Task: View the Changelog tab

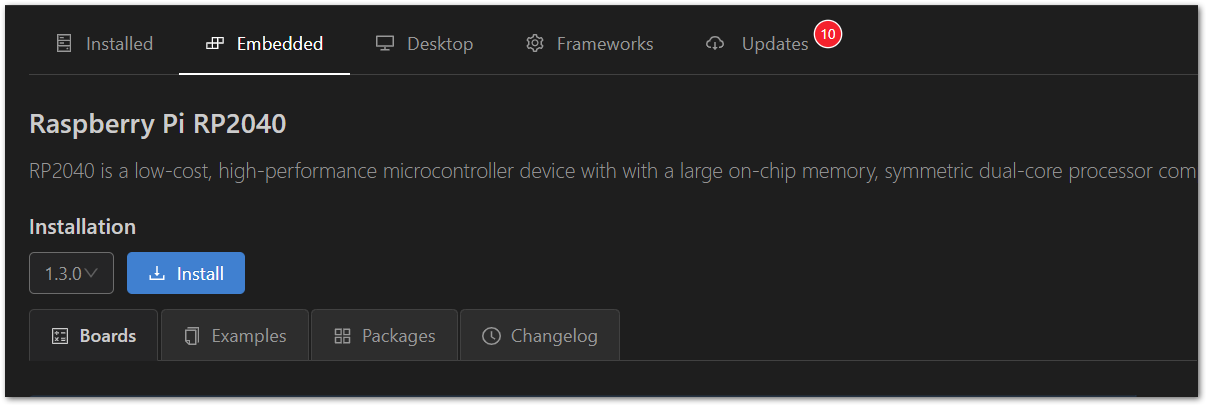Action: [540, 336]
